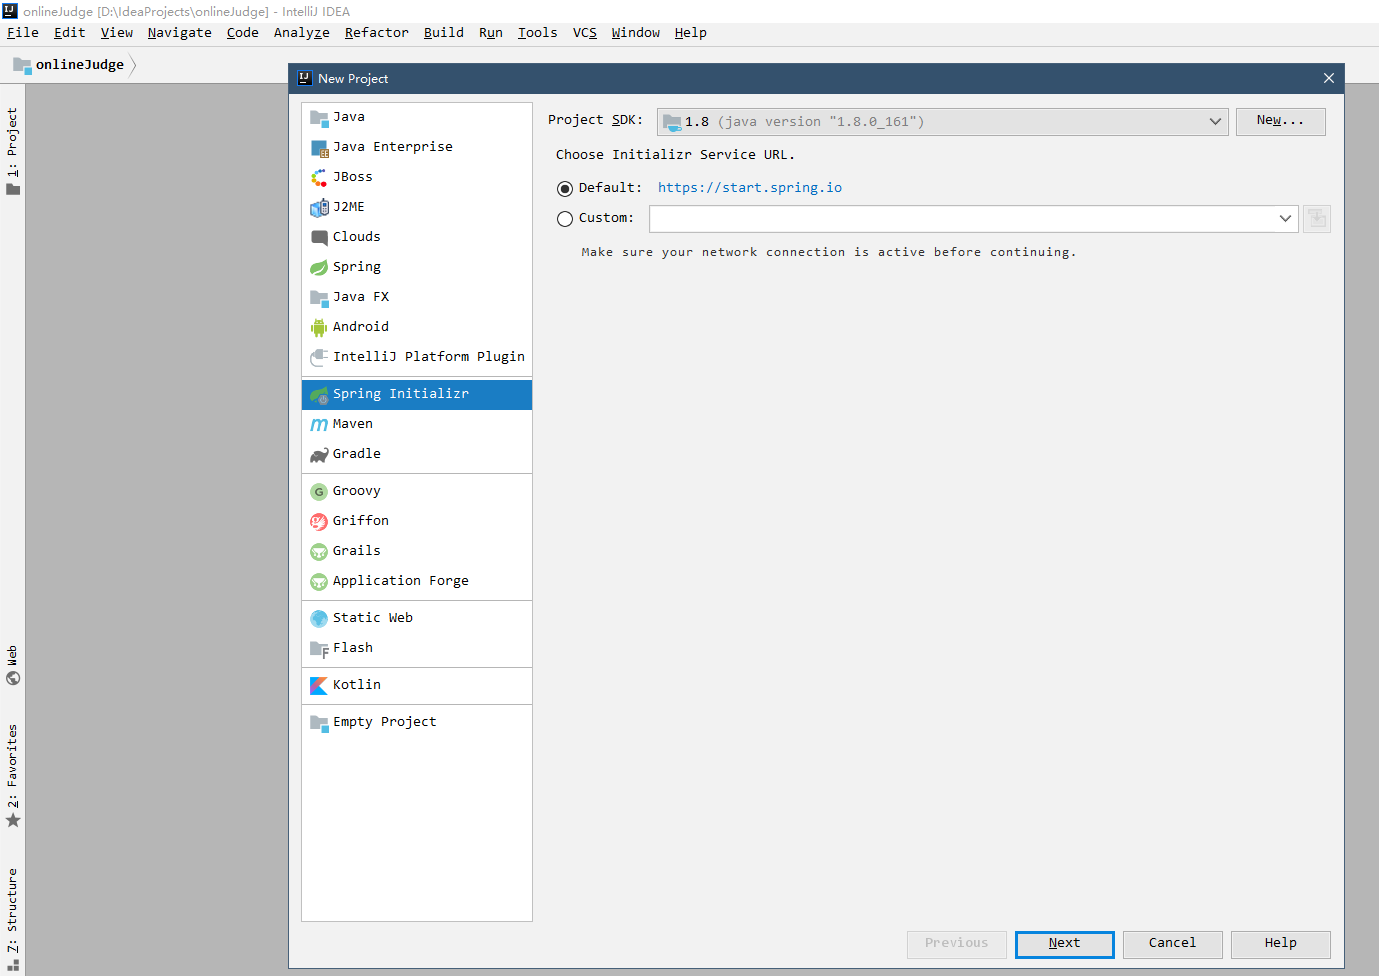The height and width of the screenshot is (976, 1379).
Task: Open the Run menu
Action: (x=491, y=33)
